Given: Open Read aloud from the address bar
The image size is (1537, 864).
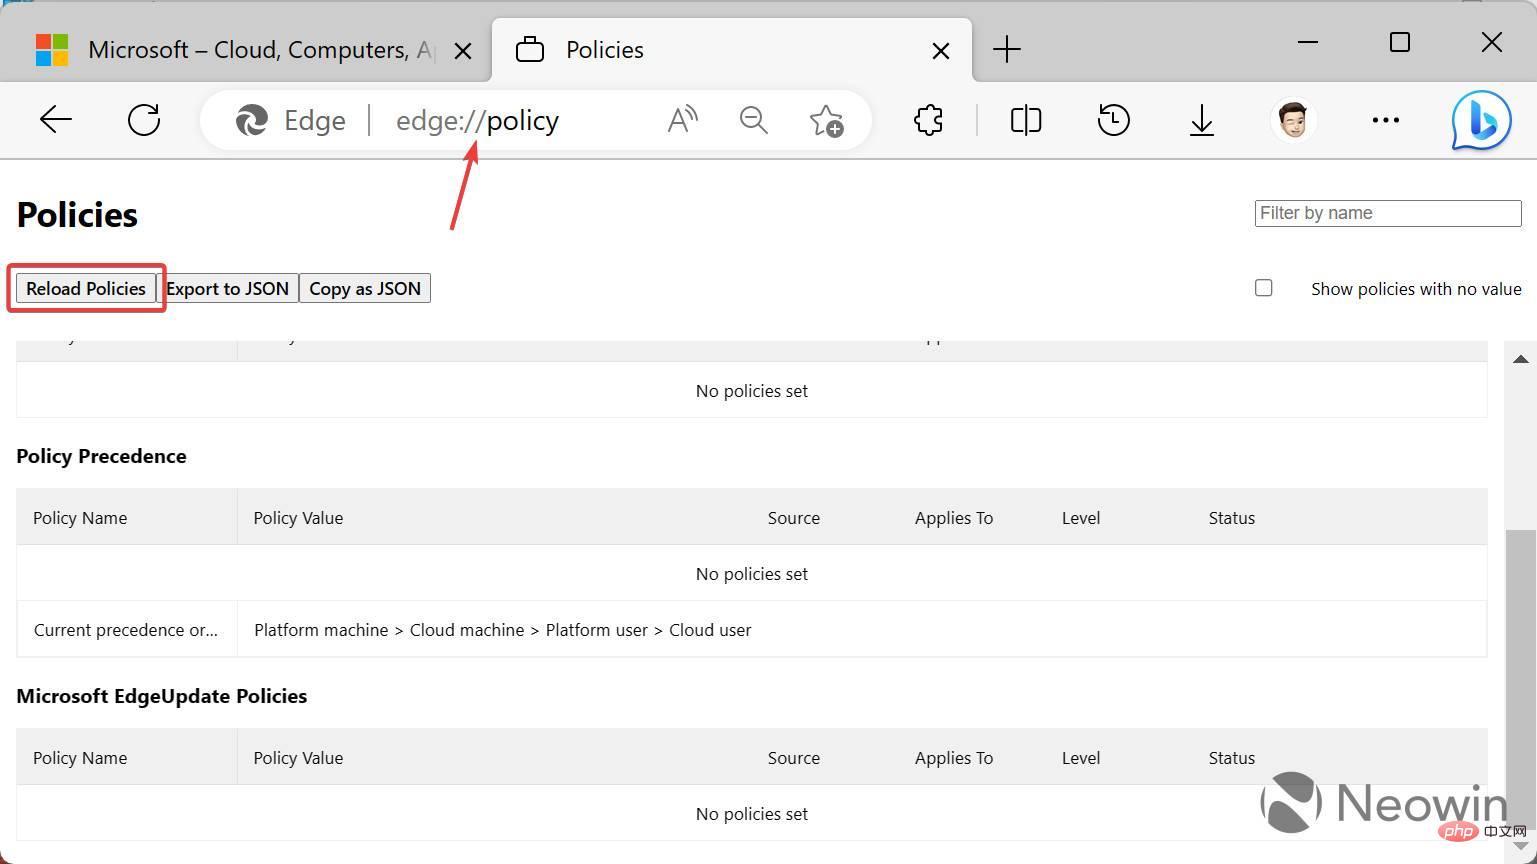Looking at the screenshot, I should coord(682,121).
